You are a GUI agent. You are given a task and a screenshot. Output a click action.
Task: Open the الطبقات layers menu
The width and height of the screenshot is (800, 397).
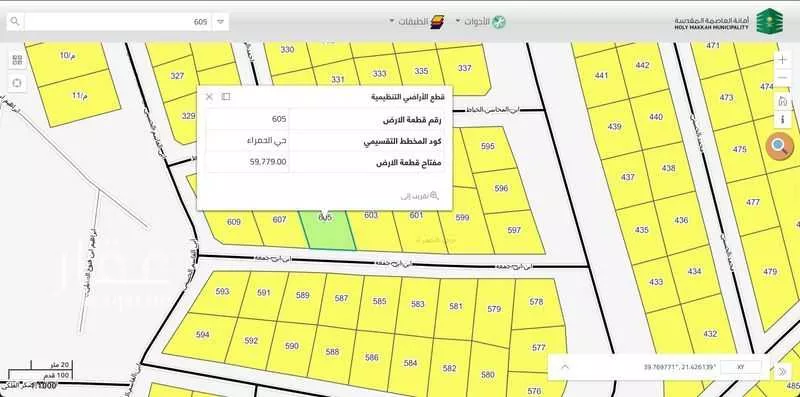click(x=417, y=22)
